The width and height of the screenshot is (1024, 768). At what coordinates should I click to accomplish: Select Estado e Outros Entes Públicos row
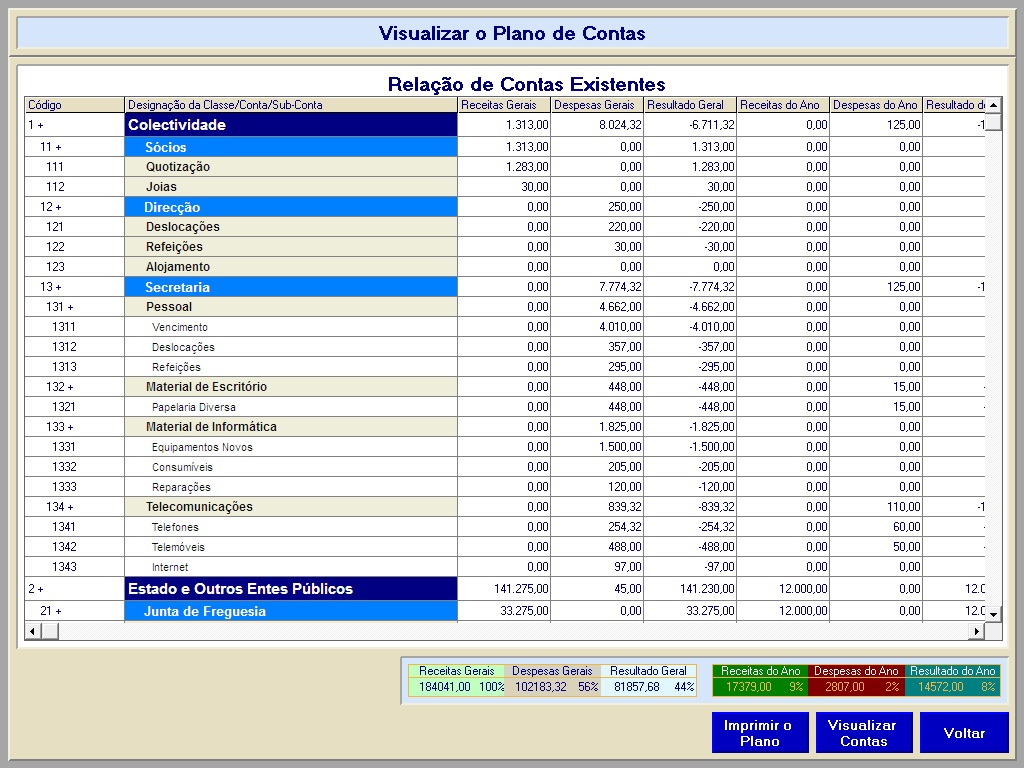pos(290,589)
